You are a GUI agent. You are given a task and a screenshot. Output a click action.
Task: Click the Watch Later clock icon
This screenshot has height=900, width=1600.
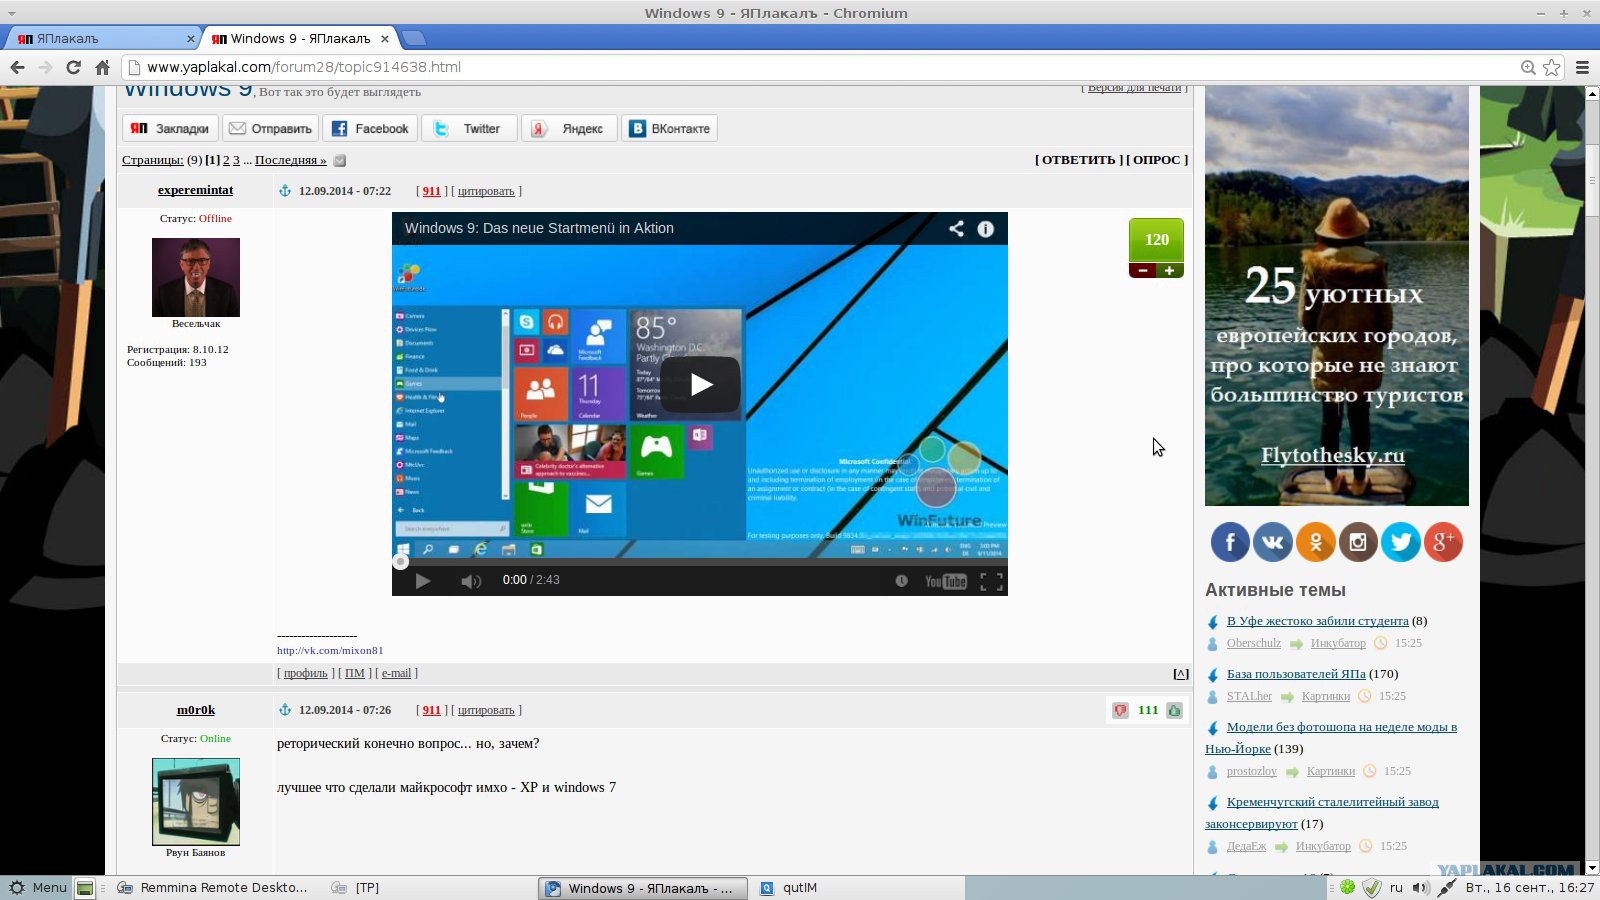click(x=901, y=580)
